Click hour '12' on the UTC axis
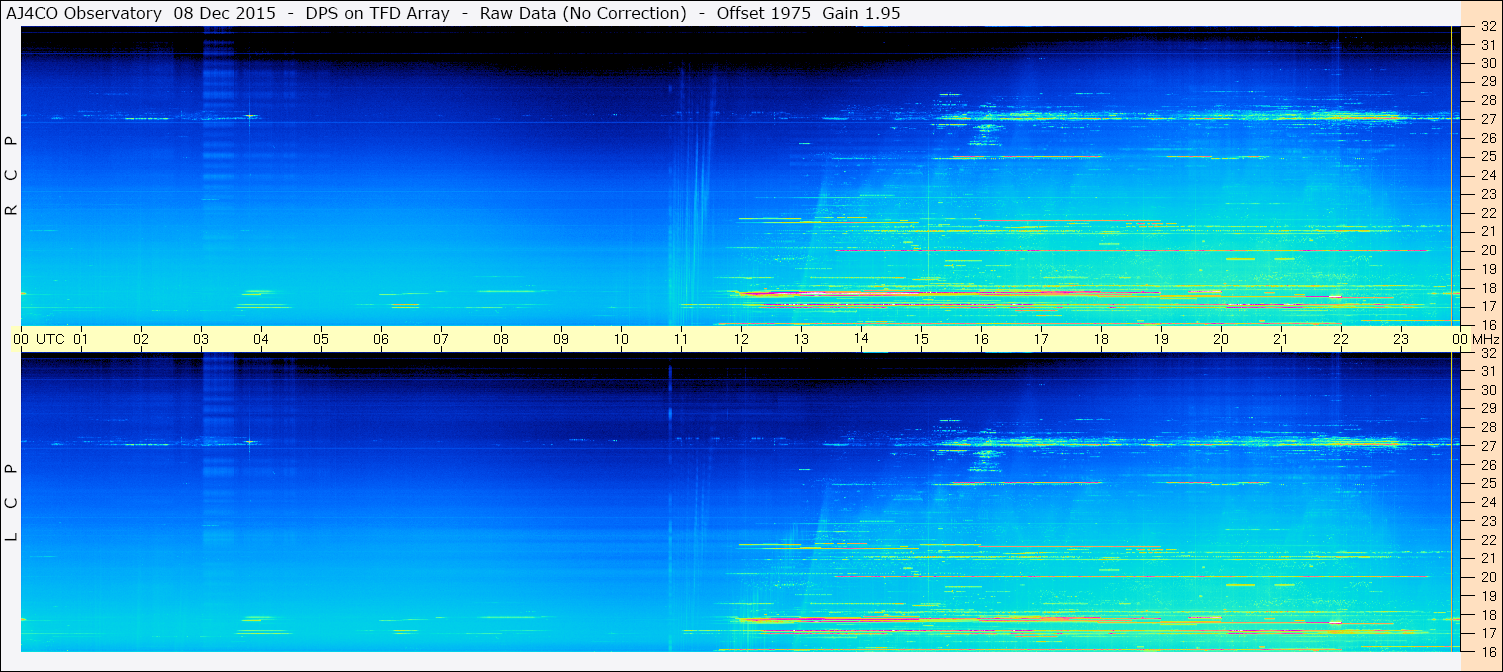 coord(741,340)
